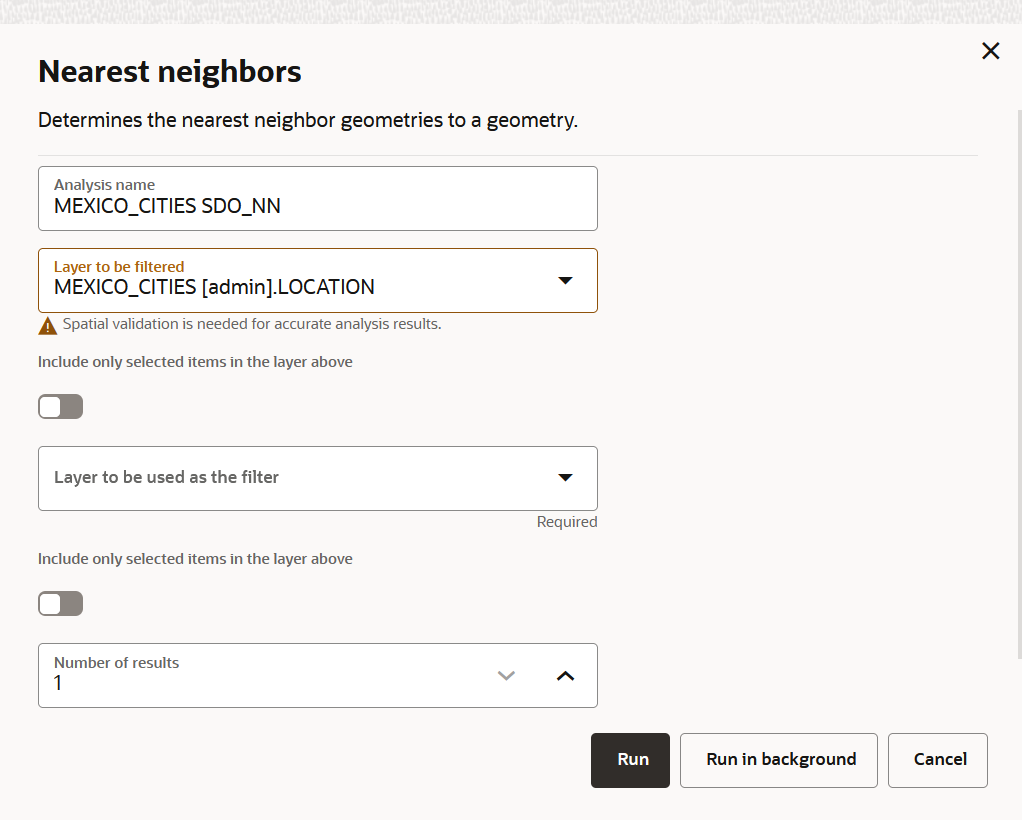Enable selected items only for the filter layer
Image resolution: width=1022 pixels, height=820 pixels.
pos(61,604)
